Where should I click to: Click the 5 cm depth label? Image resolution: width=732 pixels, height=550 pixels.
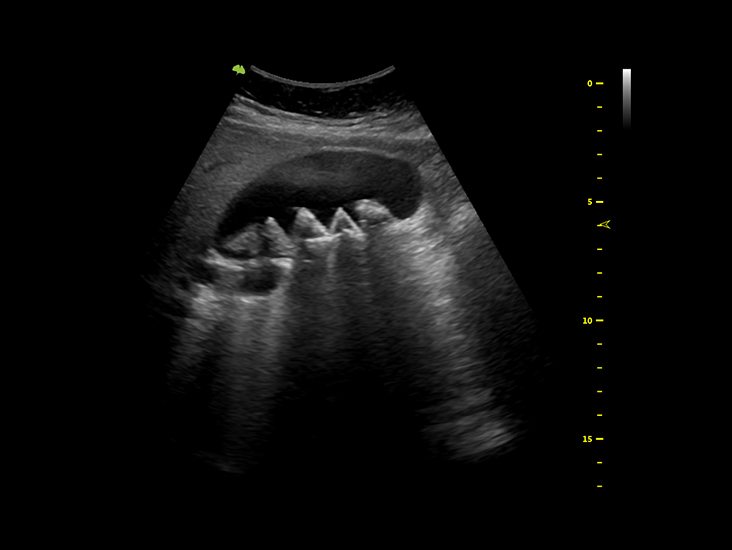coord(590,202)
